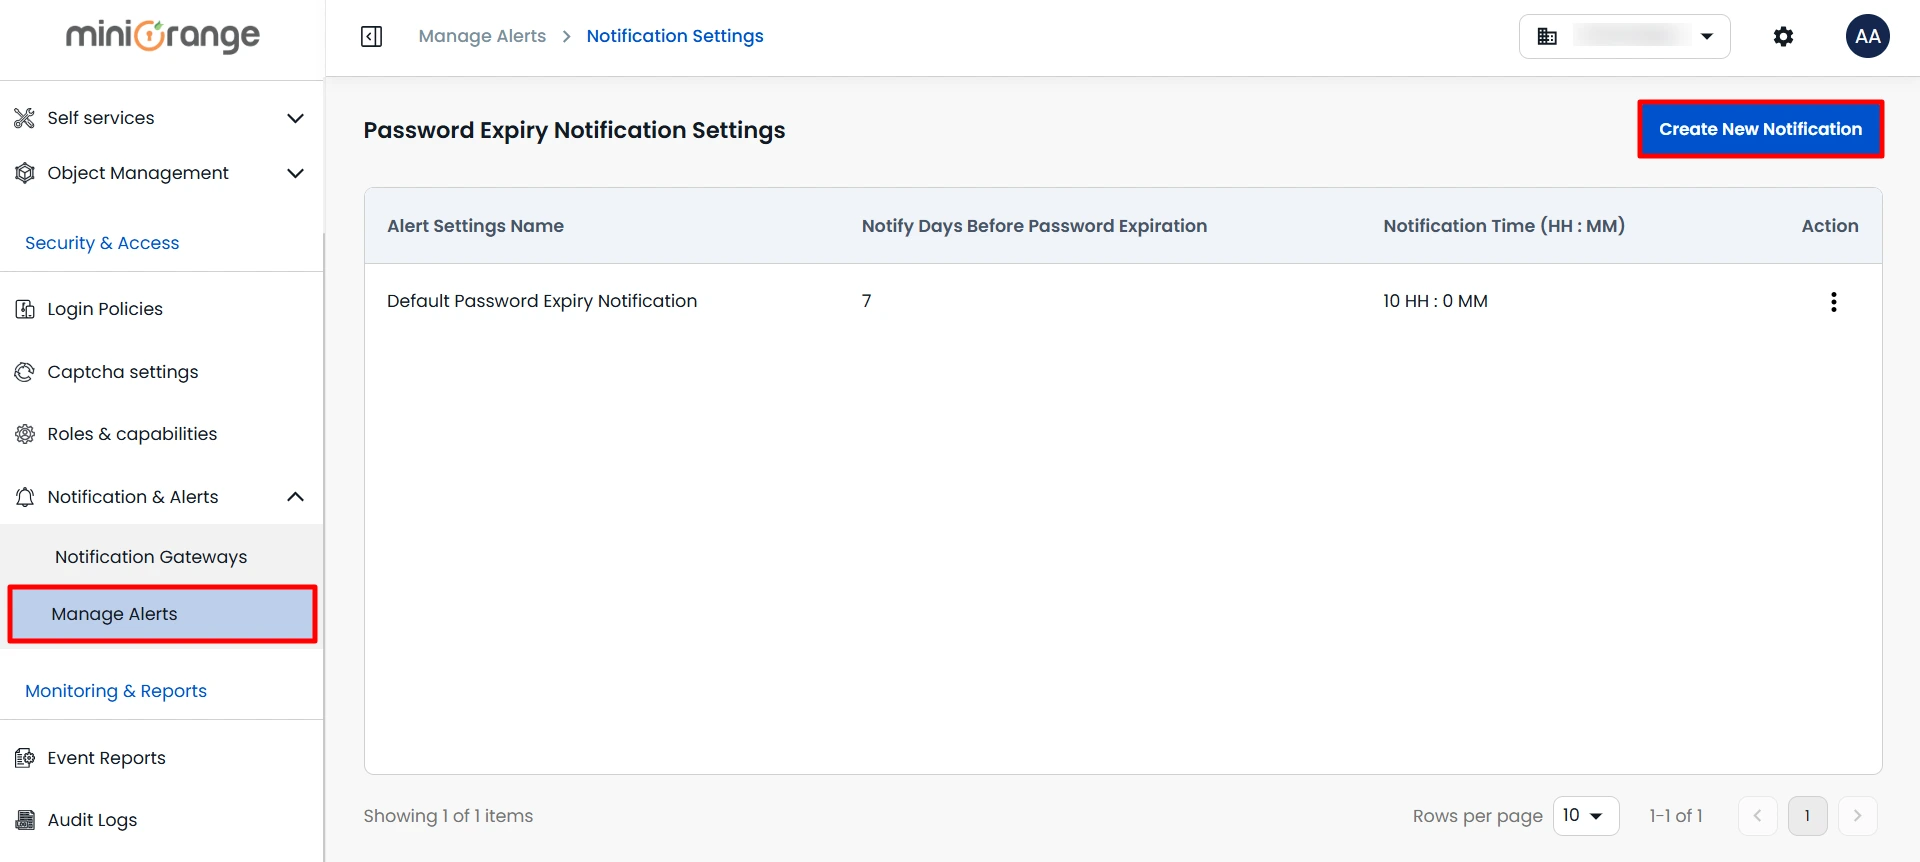Click the Captcha settings icon

[x=25, y=372]
